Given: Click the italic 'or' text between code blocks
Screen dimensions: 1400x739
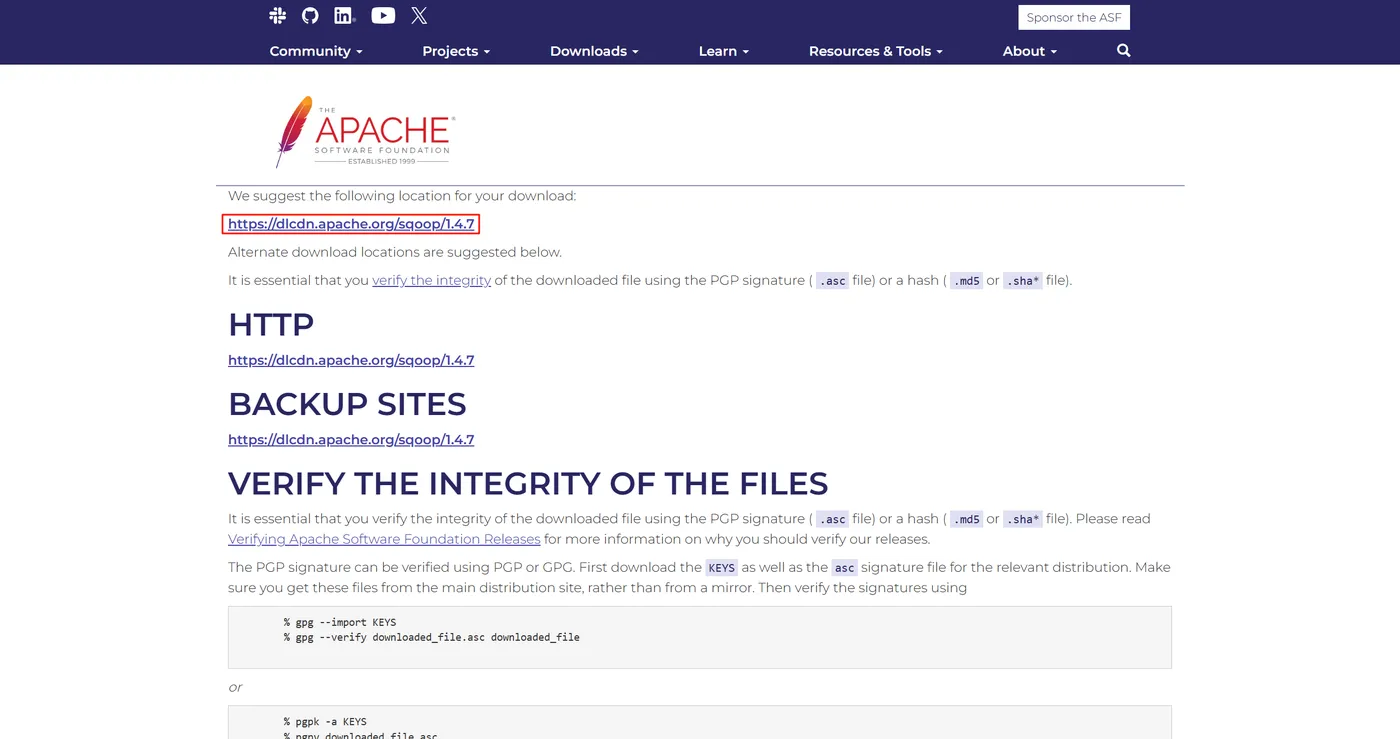Looking at the screenshot, I should pyautogui.click(x=235, y=688).
